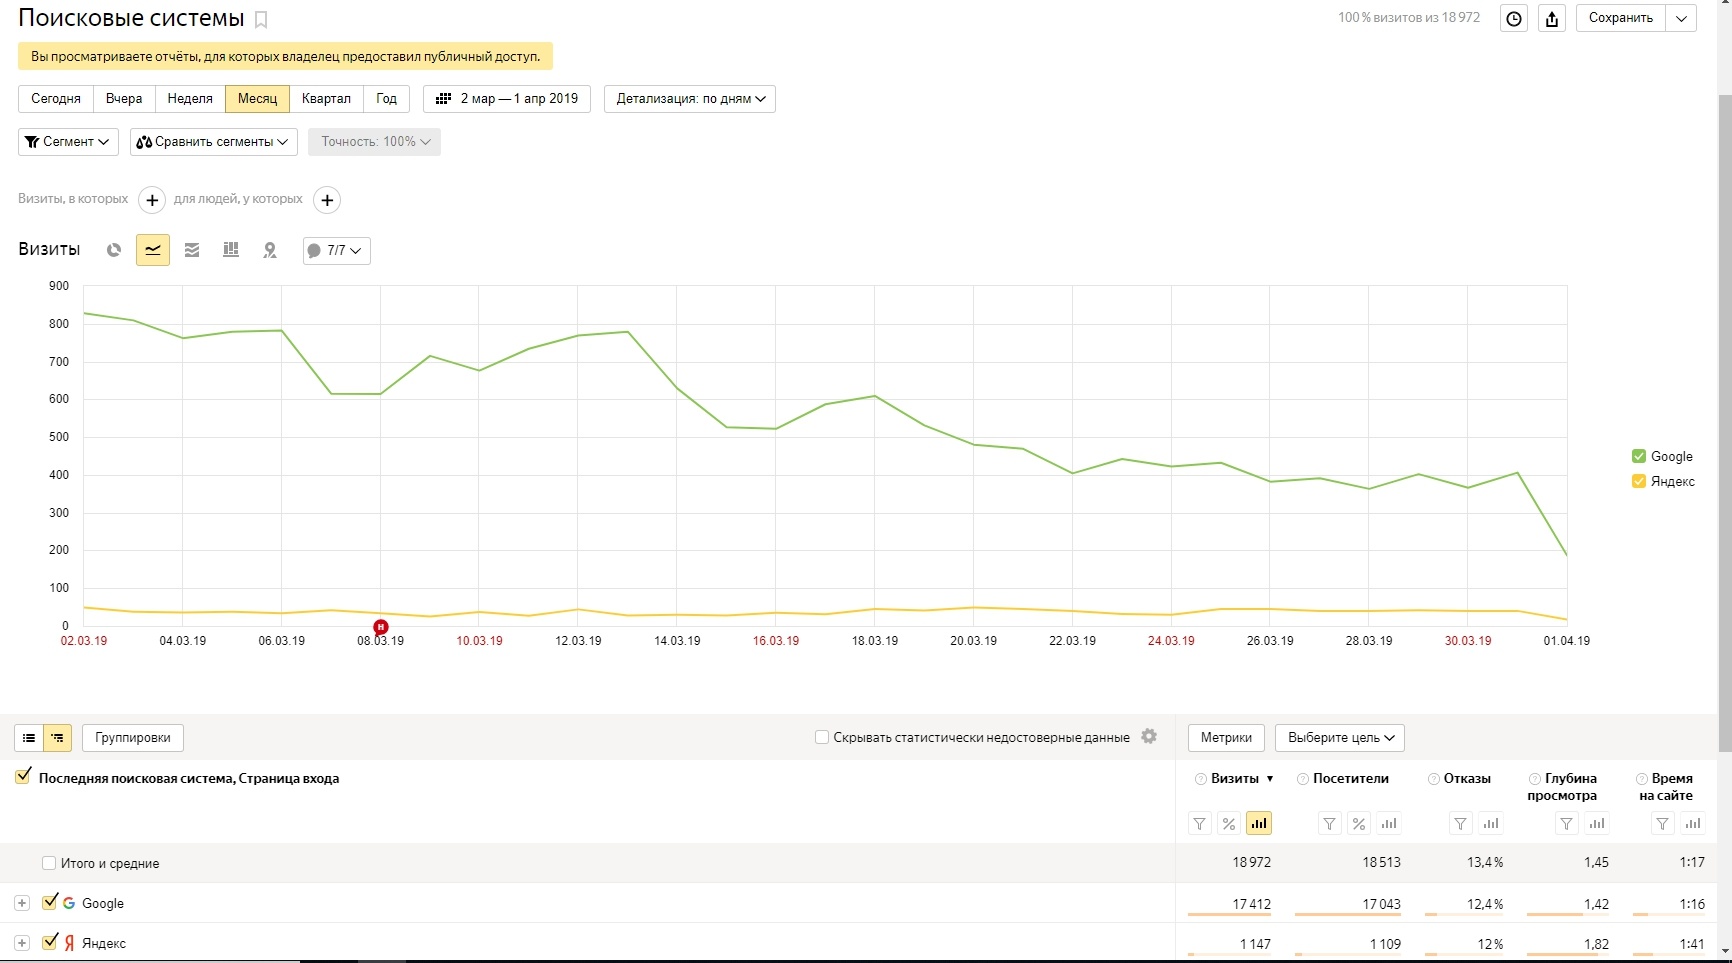Bookmark the Поисковые системы report

[261, 19]
